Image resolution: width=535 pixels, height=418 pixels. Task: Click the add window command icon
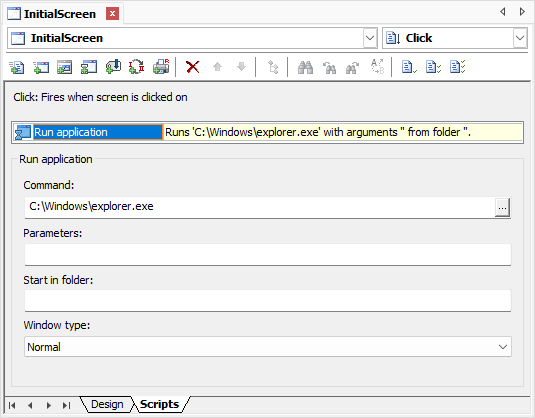tap(41, 67)
